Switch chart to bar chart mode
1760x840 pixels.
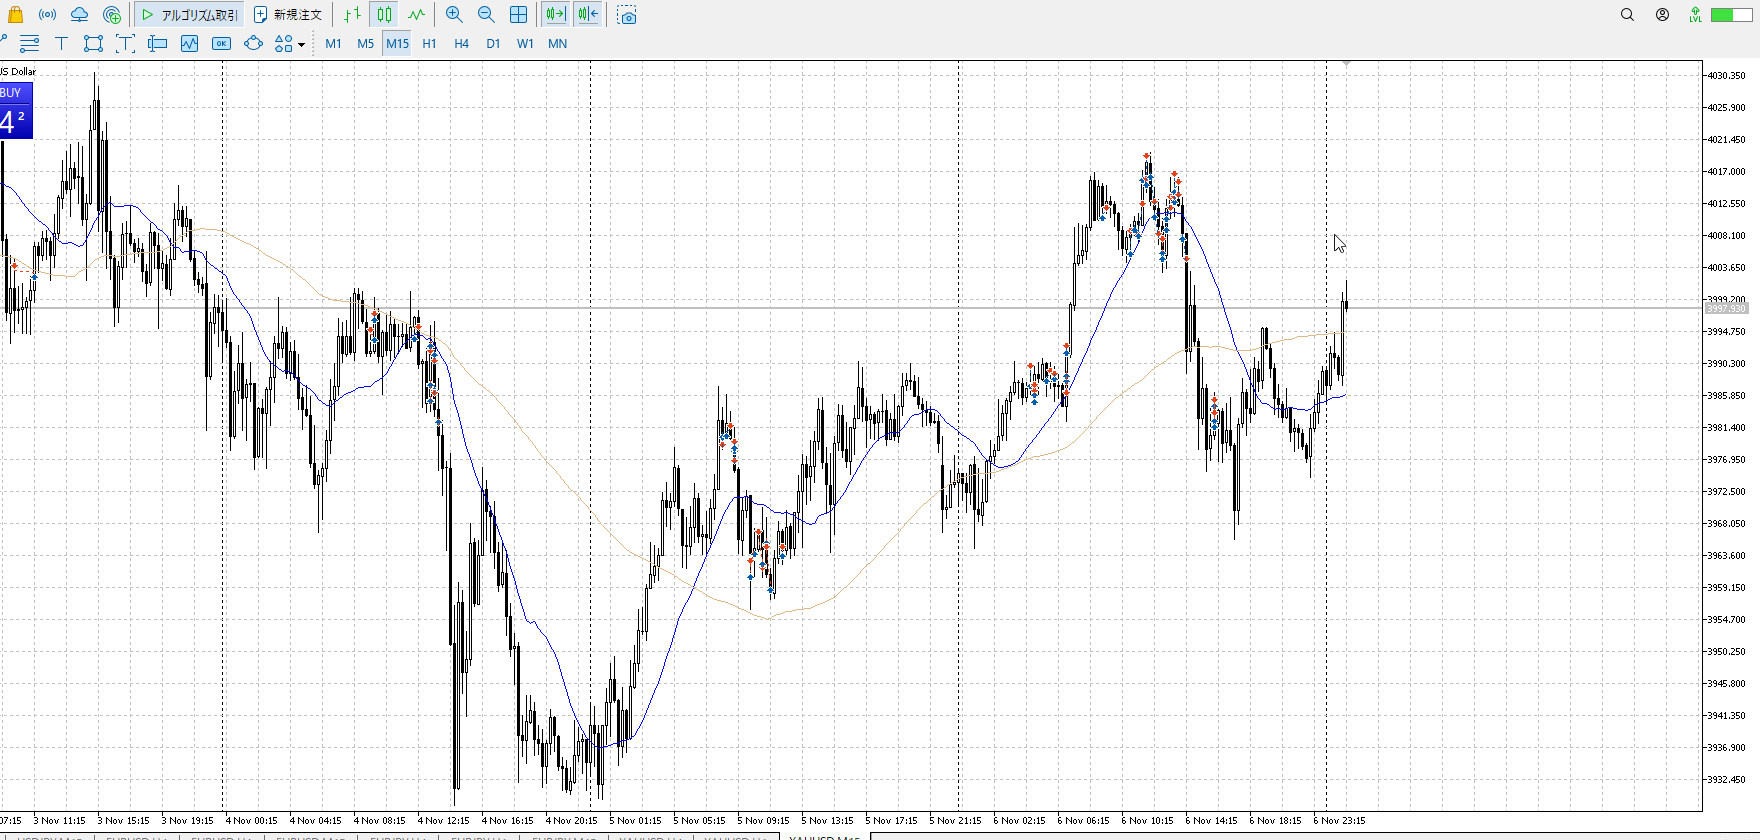click(352, 15)
